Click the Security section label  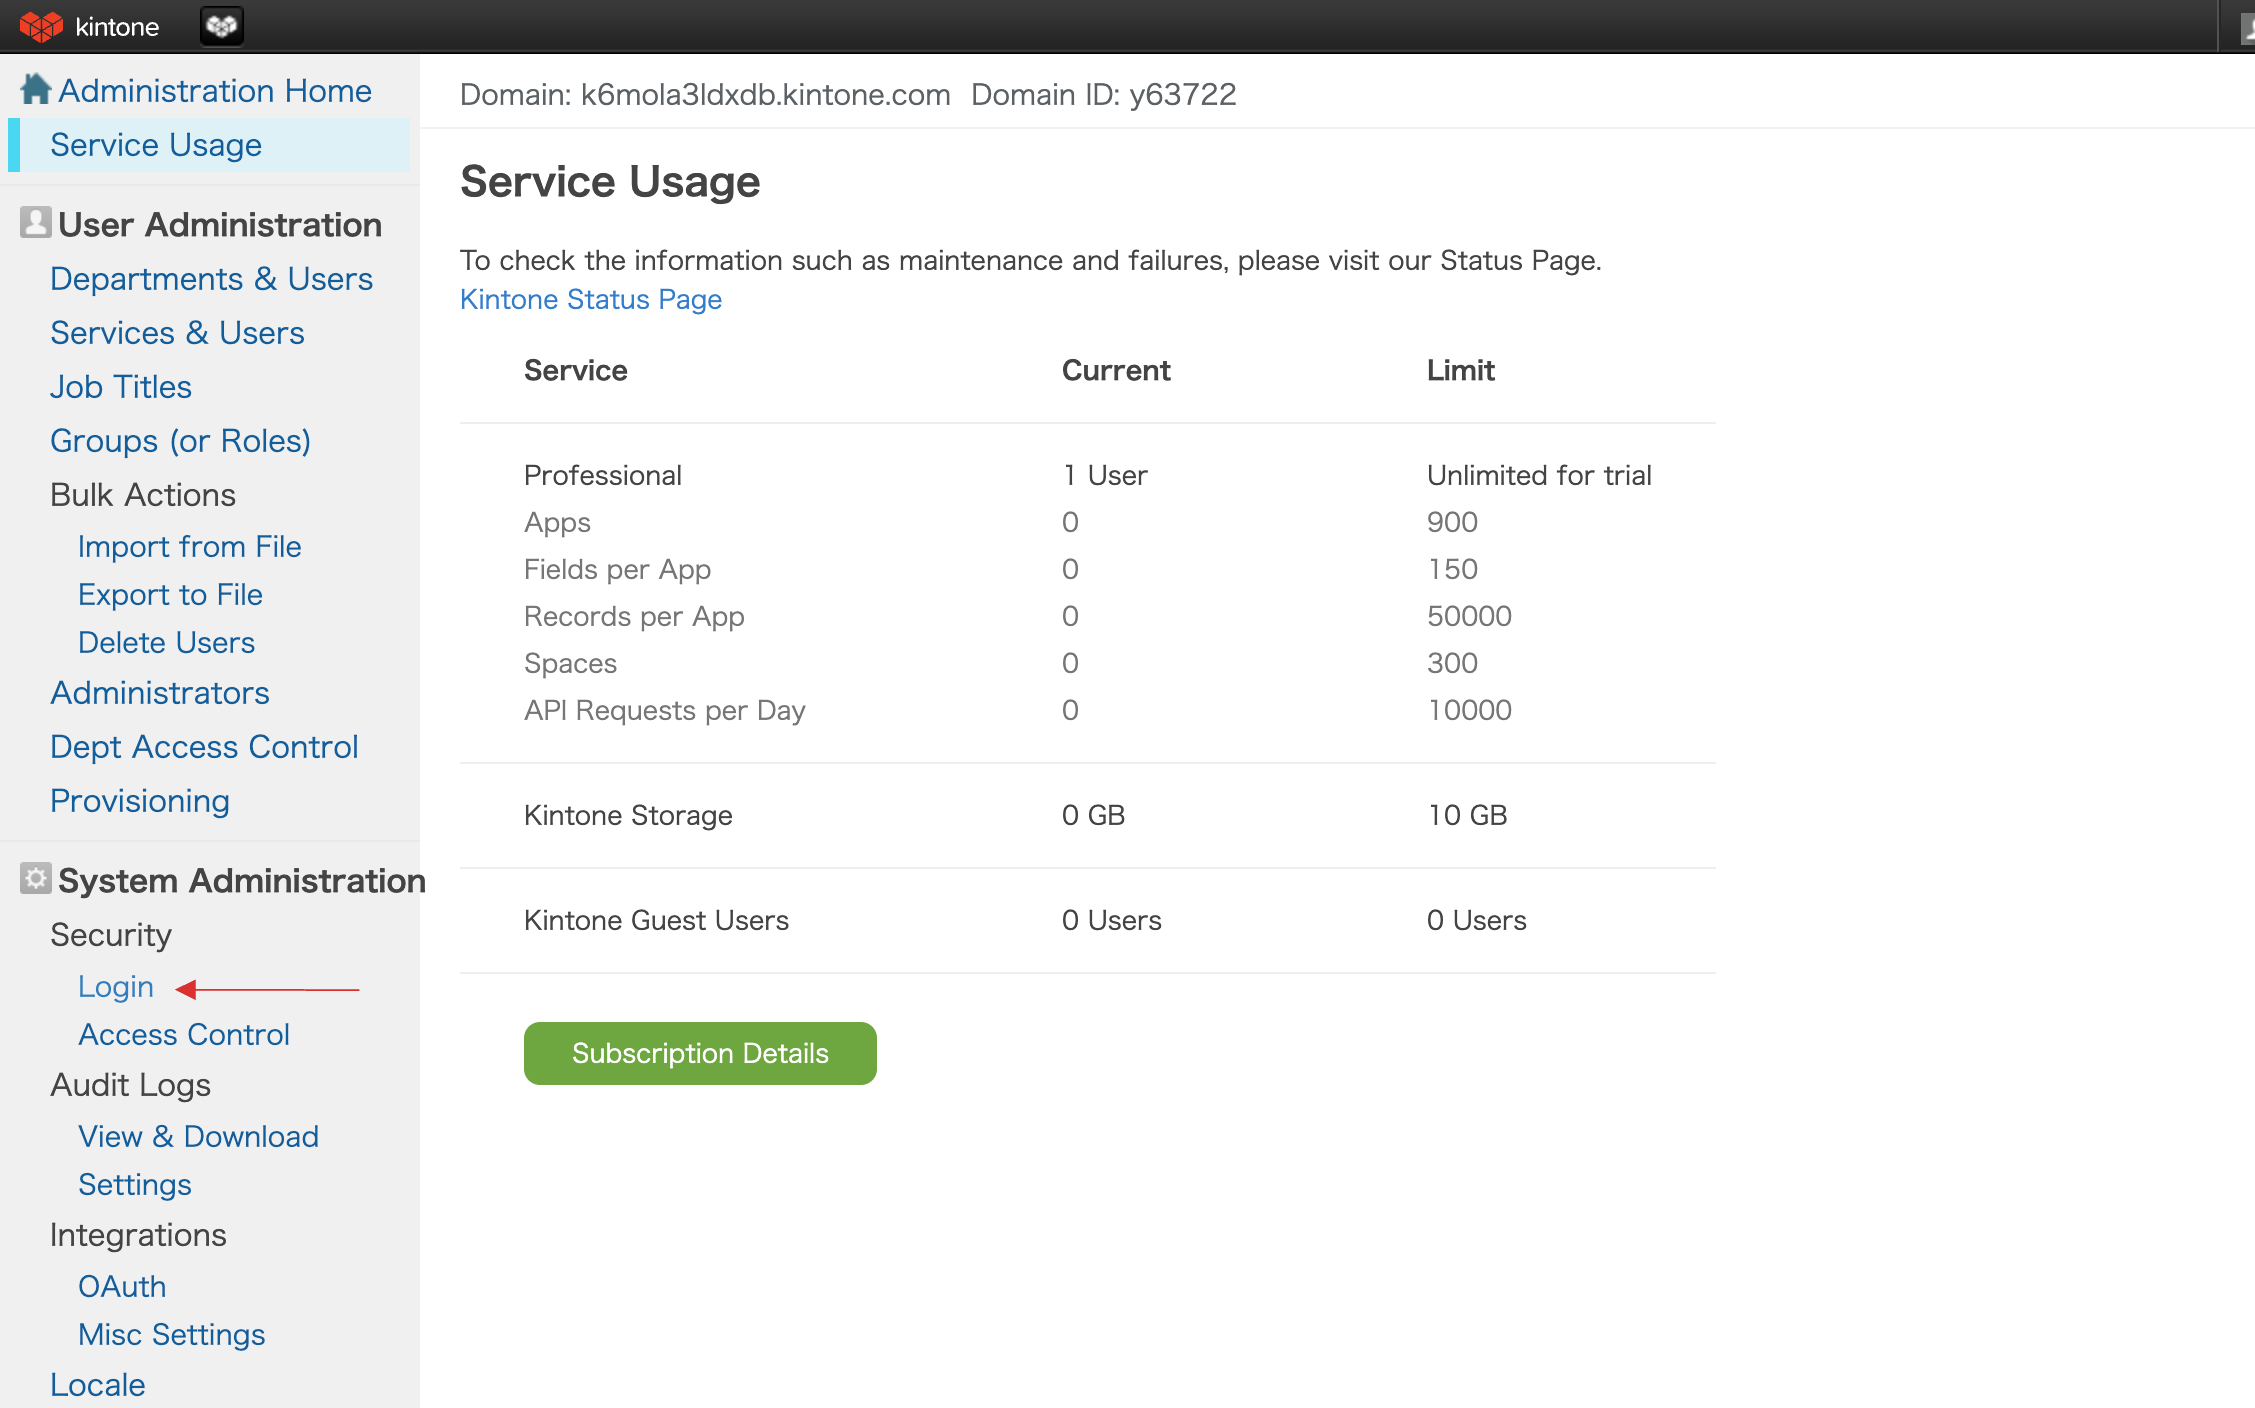[111, 935]
